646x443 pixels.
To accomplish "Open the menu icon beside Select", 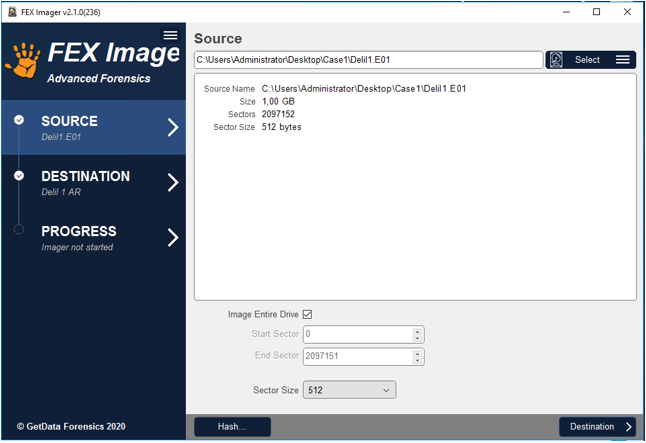I will click(x=623, y=60).
